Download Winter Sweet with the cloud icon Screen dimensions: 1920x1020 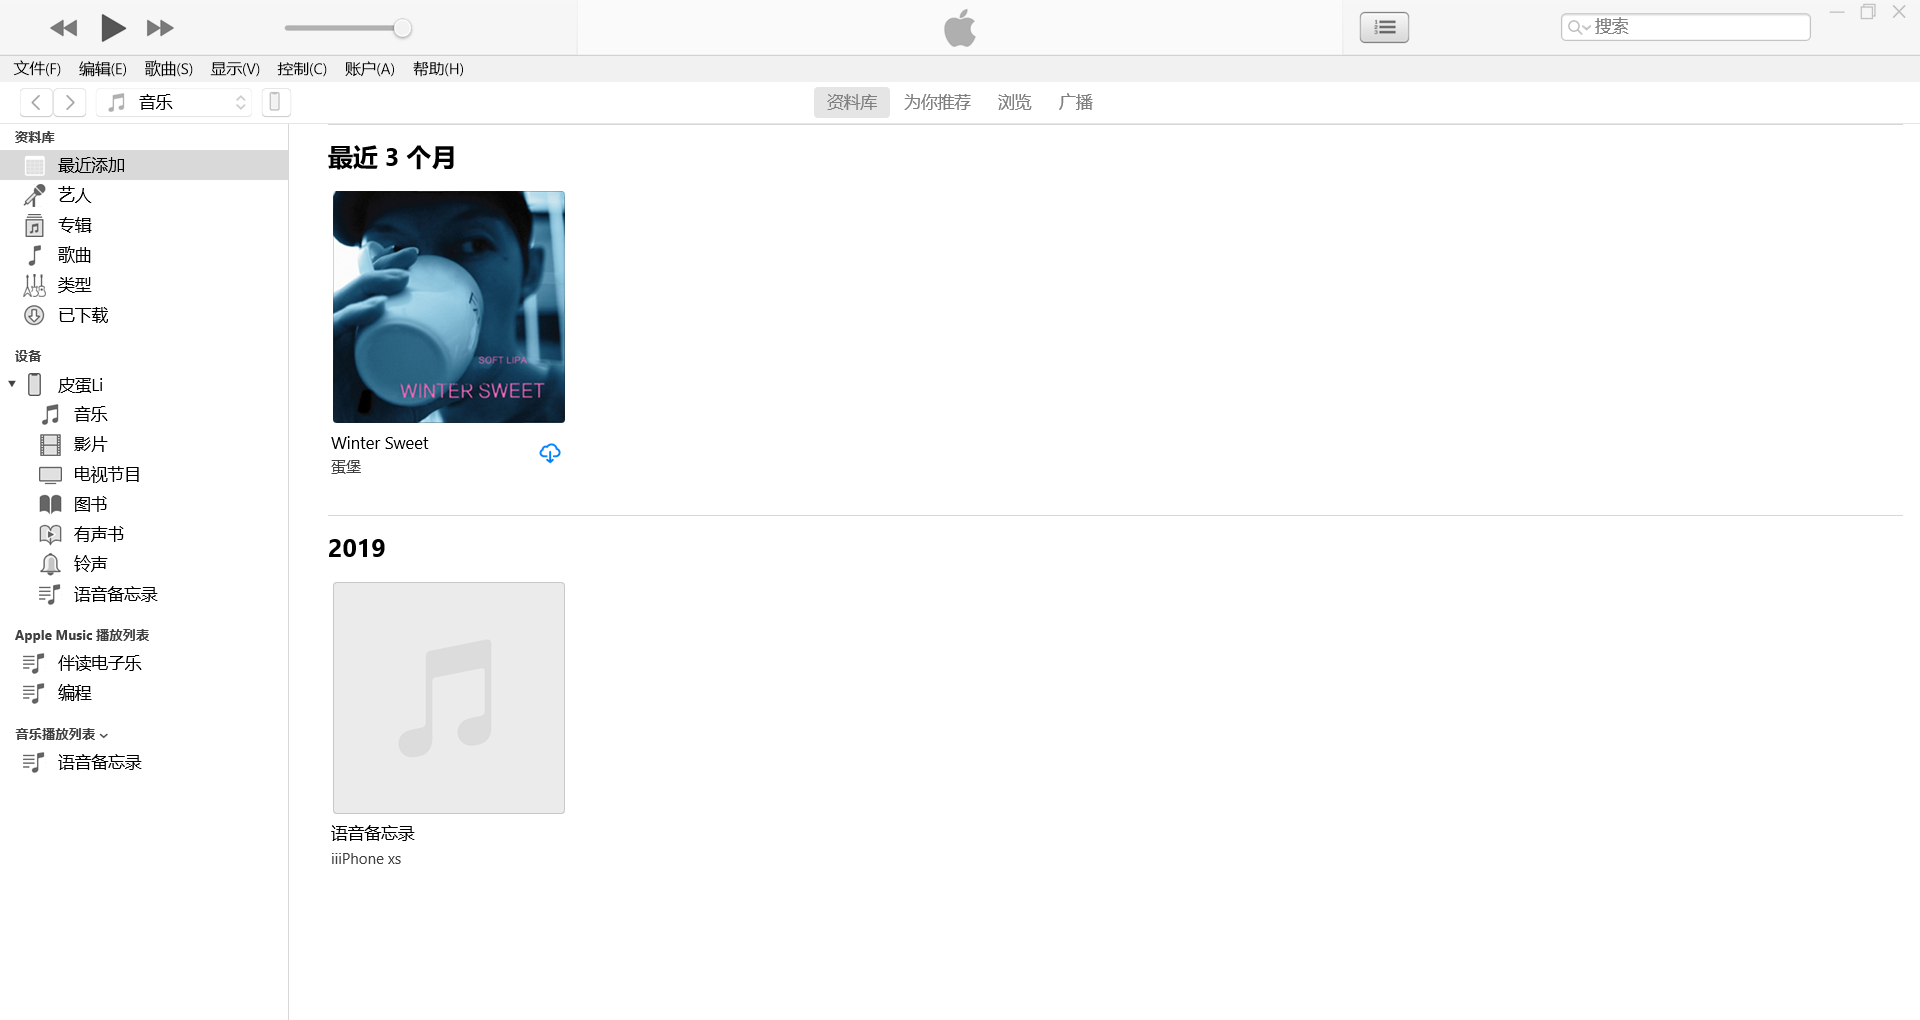coord(550,454)
